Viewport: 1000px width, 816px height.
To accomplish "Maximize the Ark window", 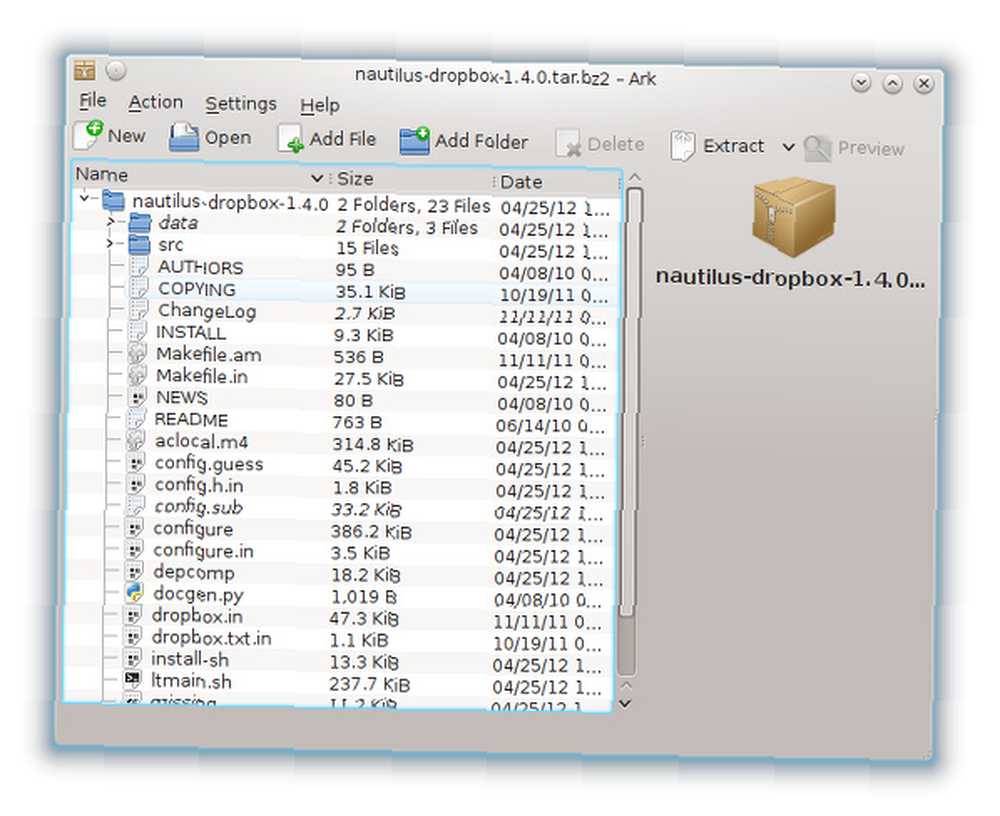I will point(892,84).
